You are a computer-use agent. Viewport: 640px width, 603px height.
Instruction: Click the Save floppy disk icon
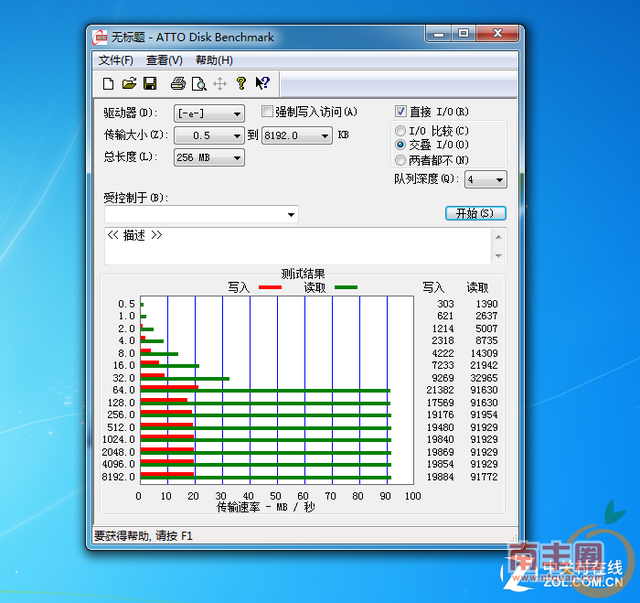(150, 84)
